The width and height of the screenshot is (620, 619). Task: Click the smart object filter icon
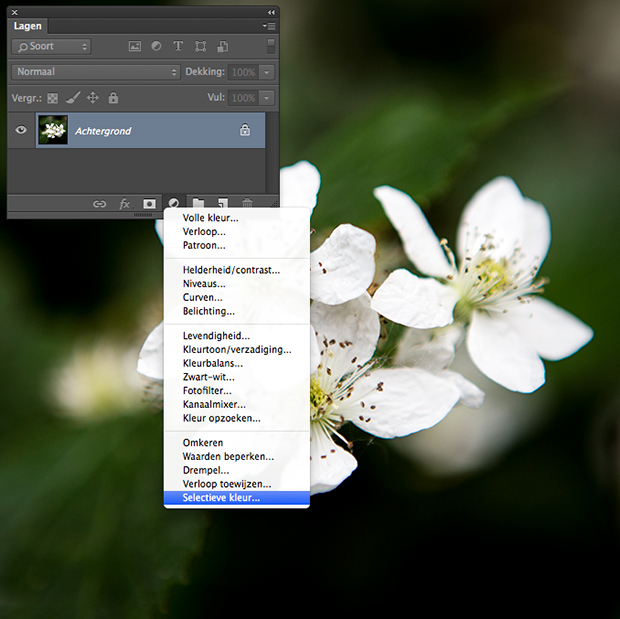[223, 46]
